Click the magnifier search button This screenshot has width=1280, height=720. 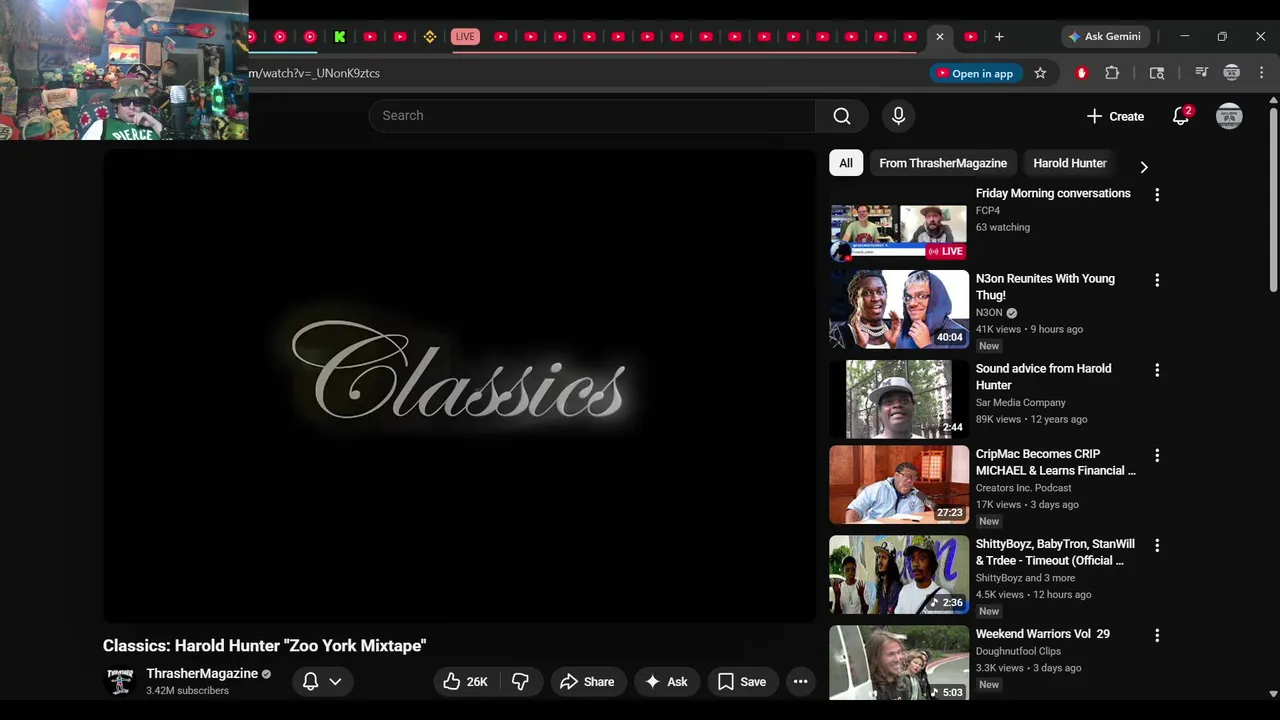tap(842, 116)
